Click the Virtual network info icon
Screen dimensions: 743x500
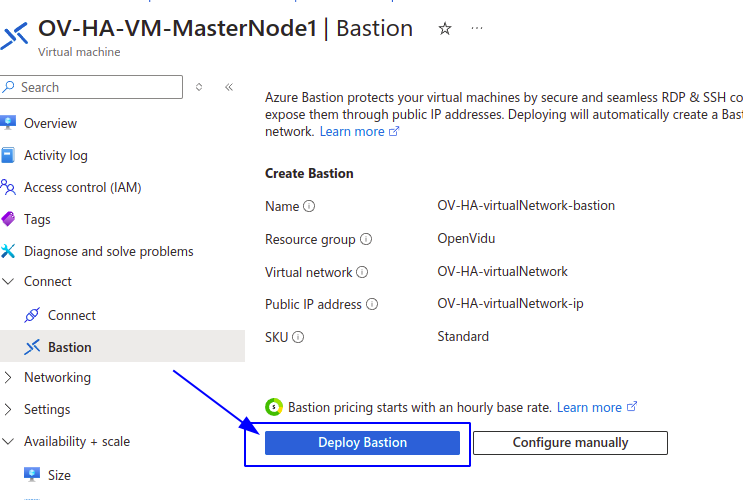362,272
